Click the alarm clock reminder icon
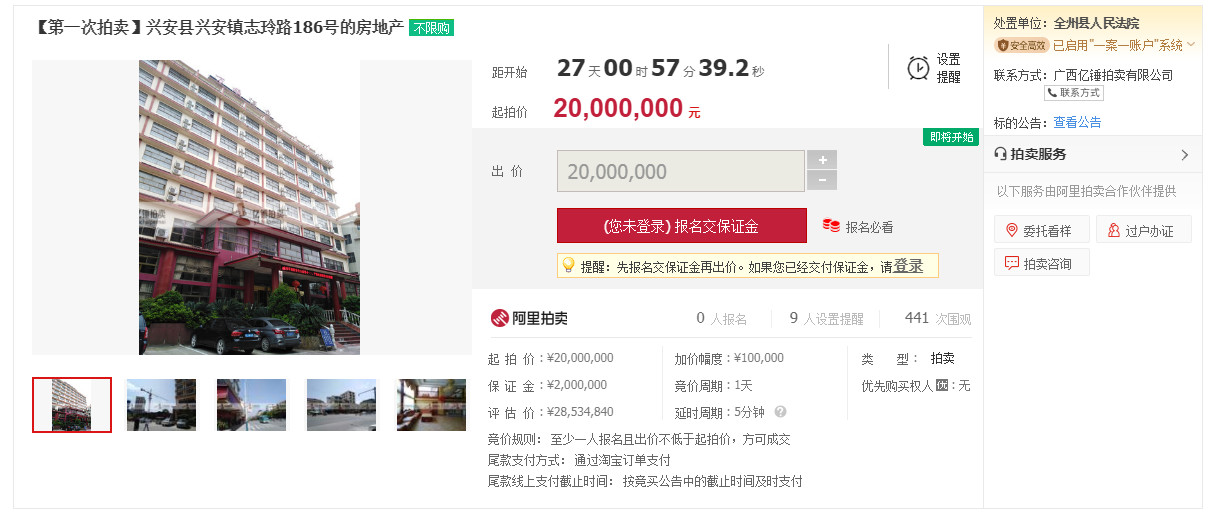The height and width of the screenshot is (532, 1215). 917,68
